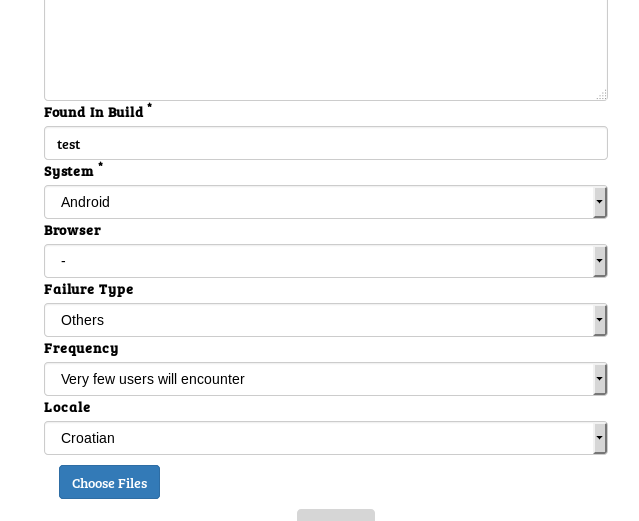Viewport: 639px width, 521px height.
Task: Click the arrow of the Frequency dropdown
Action: pyautogui.click(x=599, y=379)
